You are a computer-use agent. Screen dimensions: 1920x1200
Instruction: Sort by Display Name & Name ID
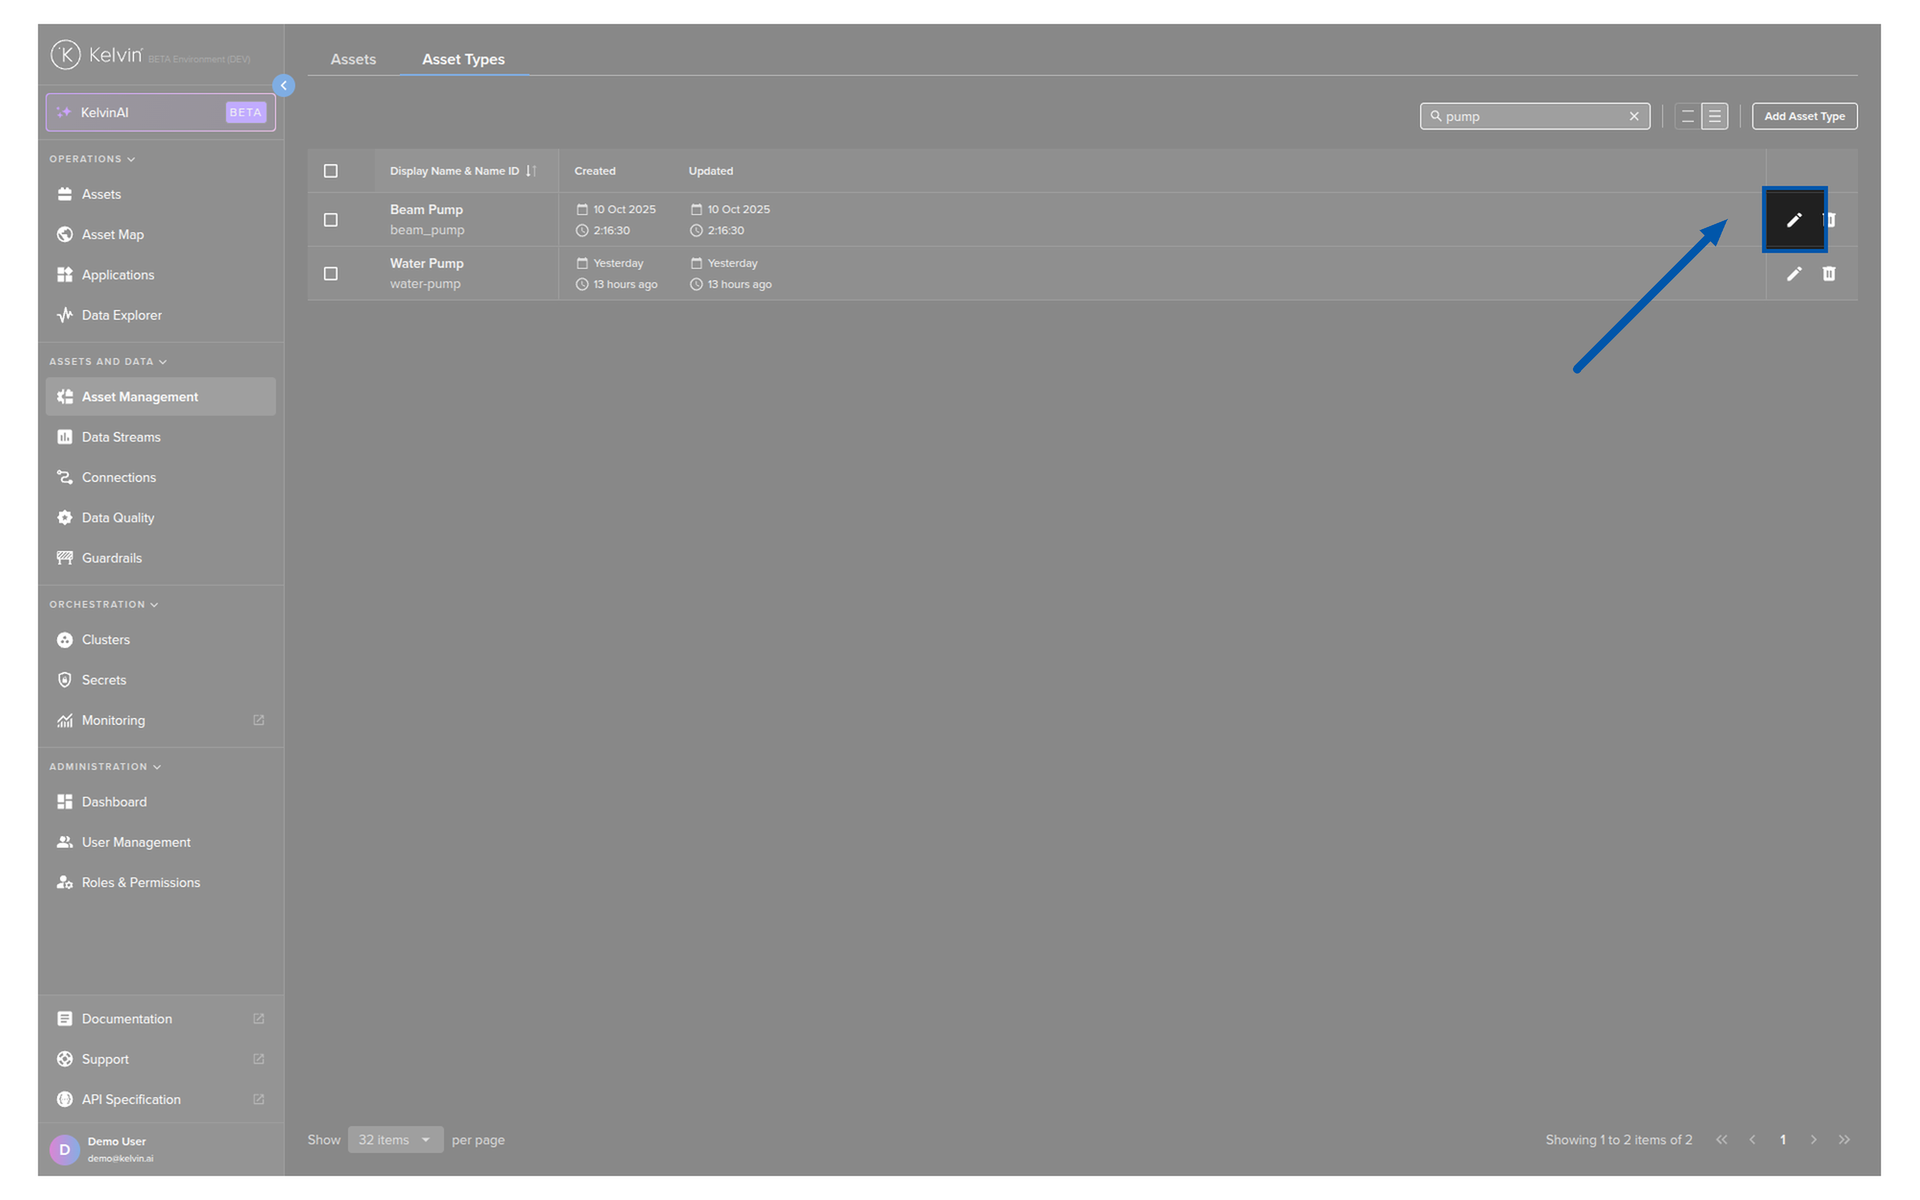pos(531,171)
